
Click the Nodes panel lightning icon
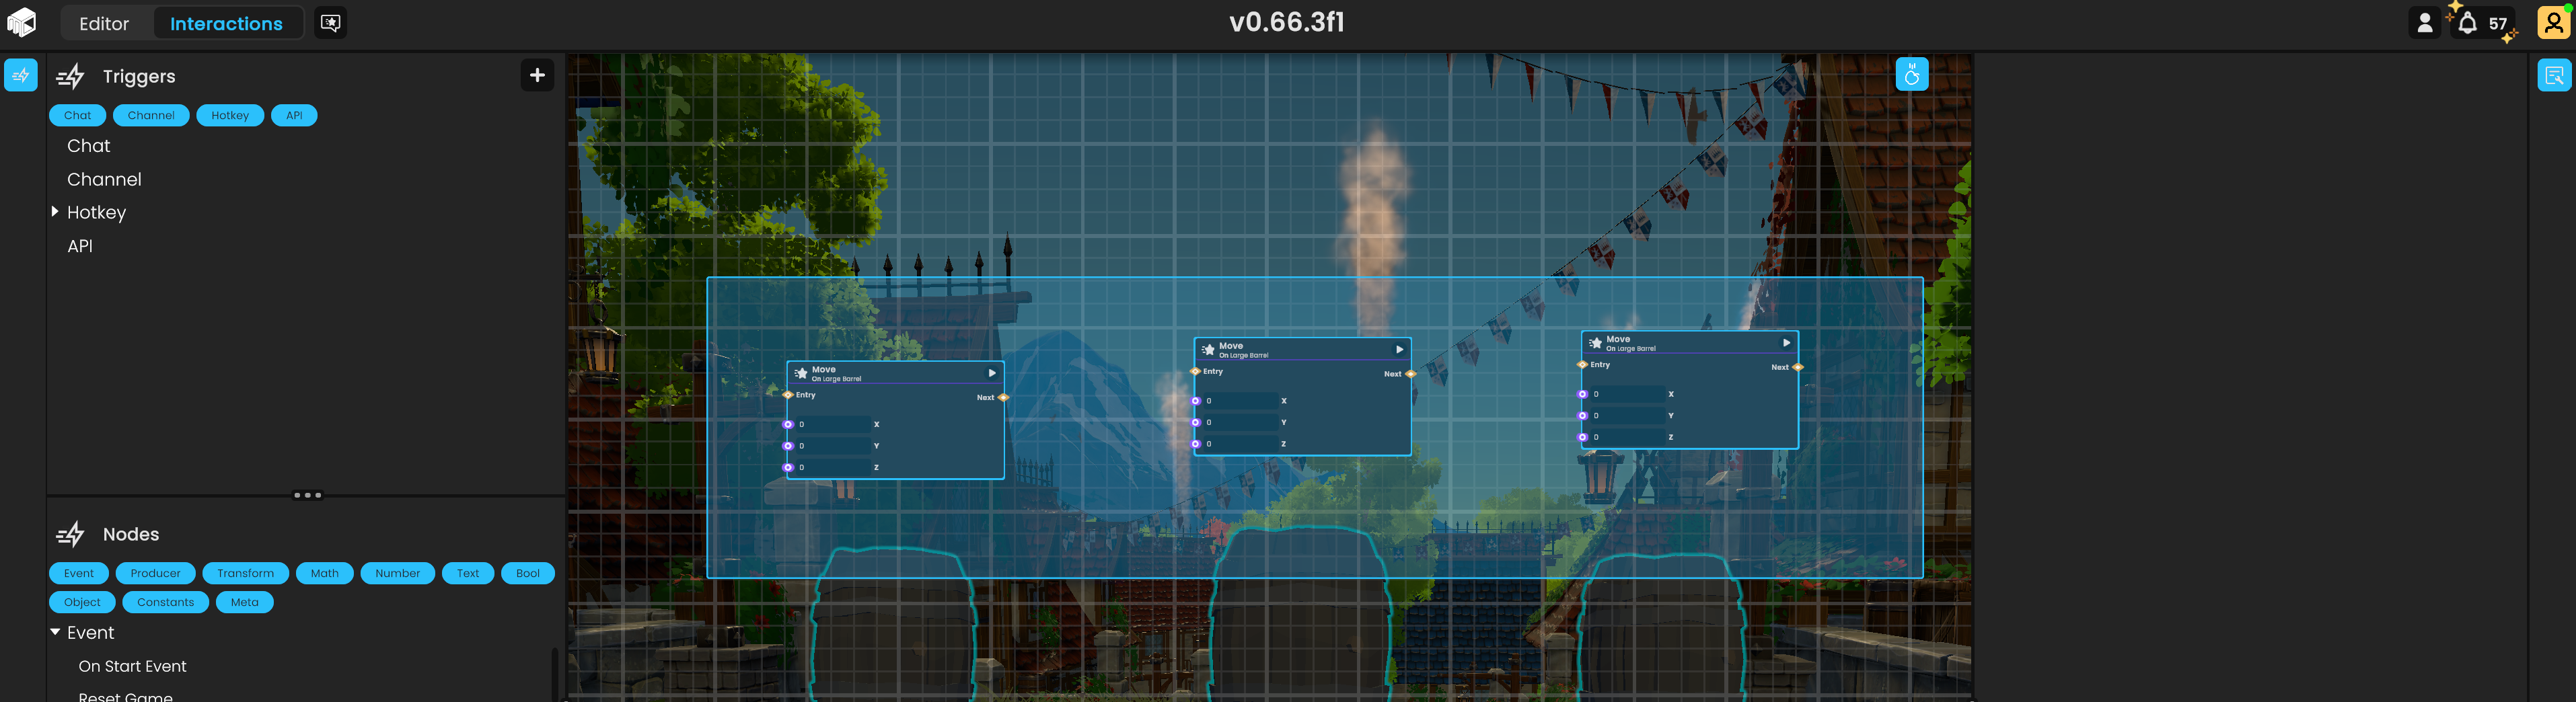(x=70, y=534)
